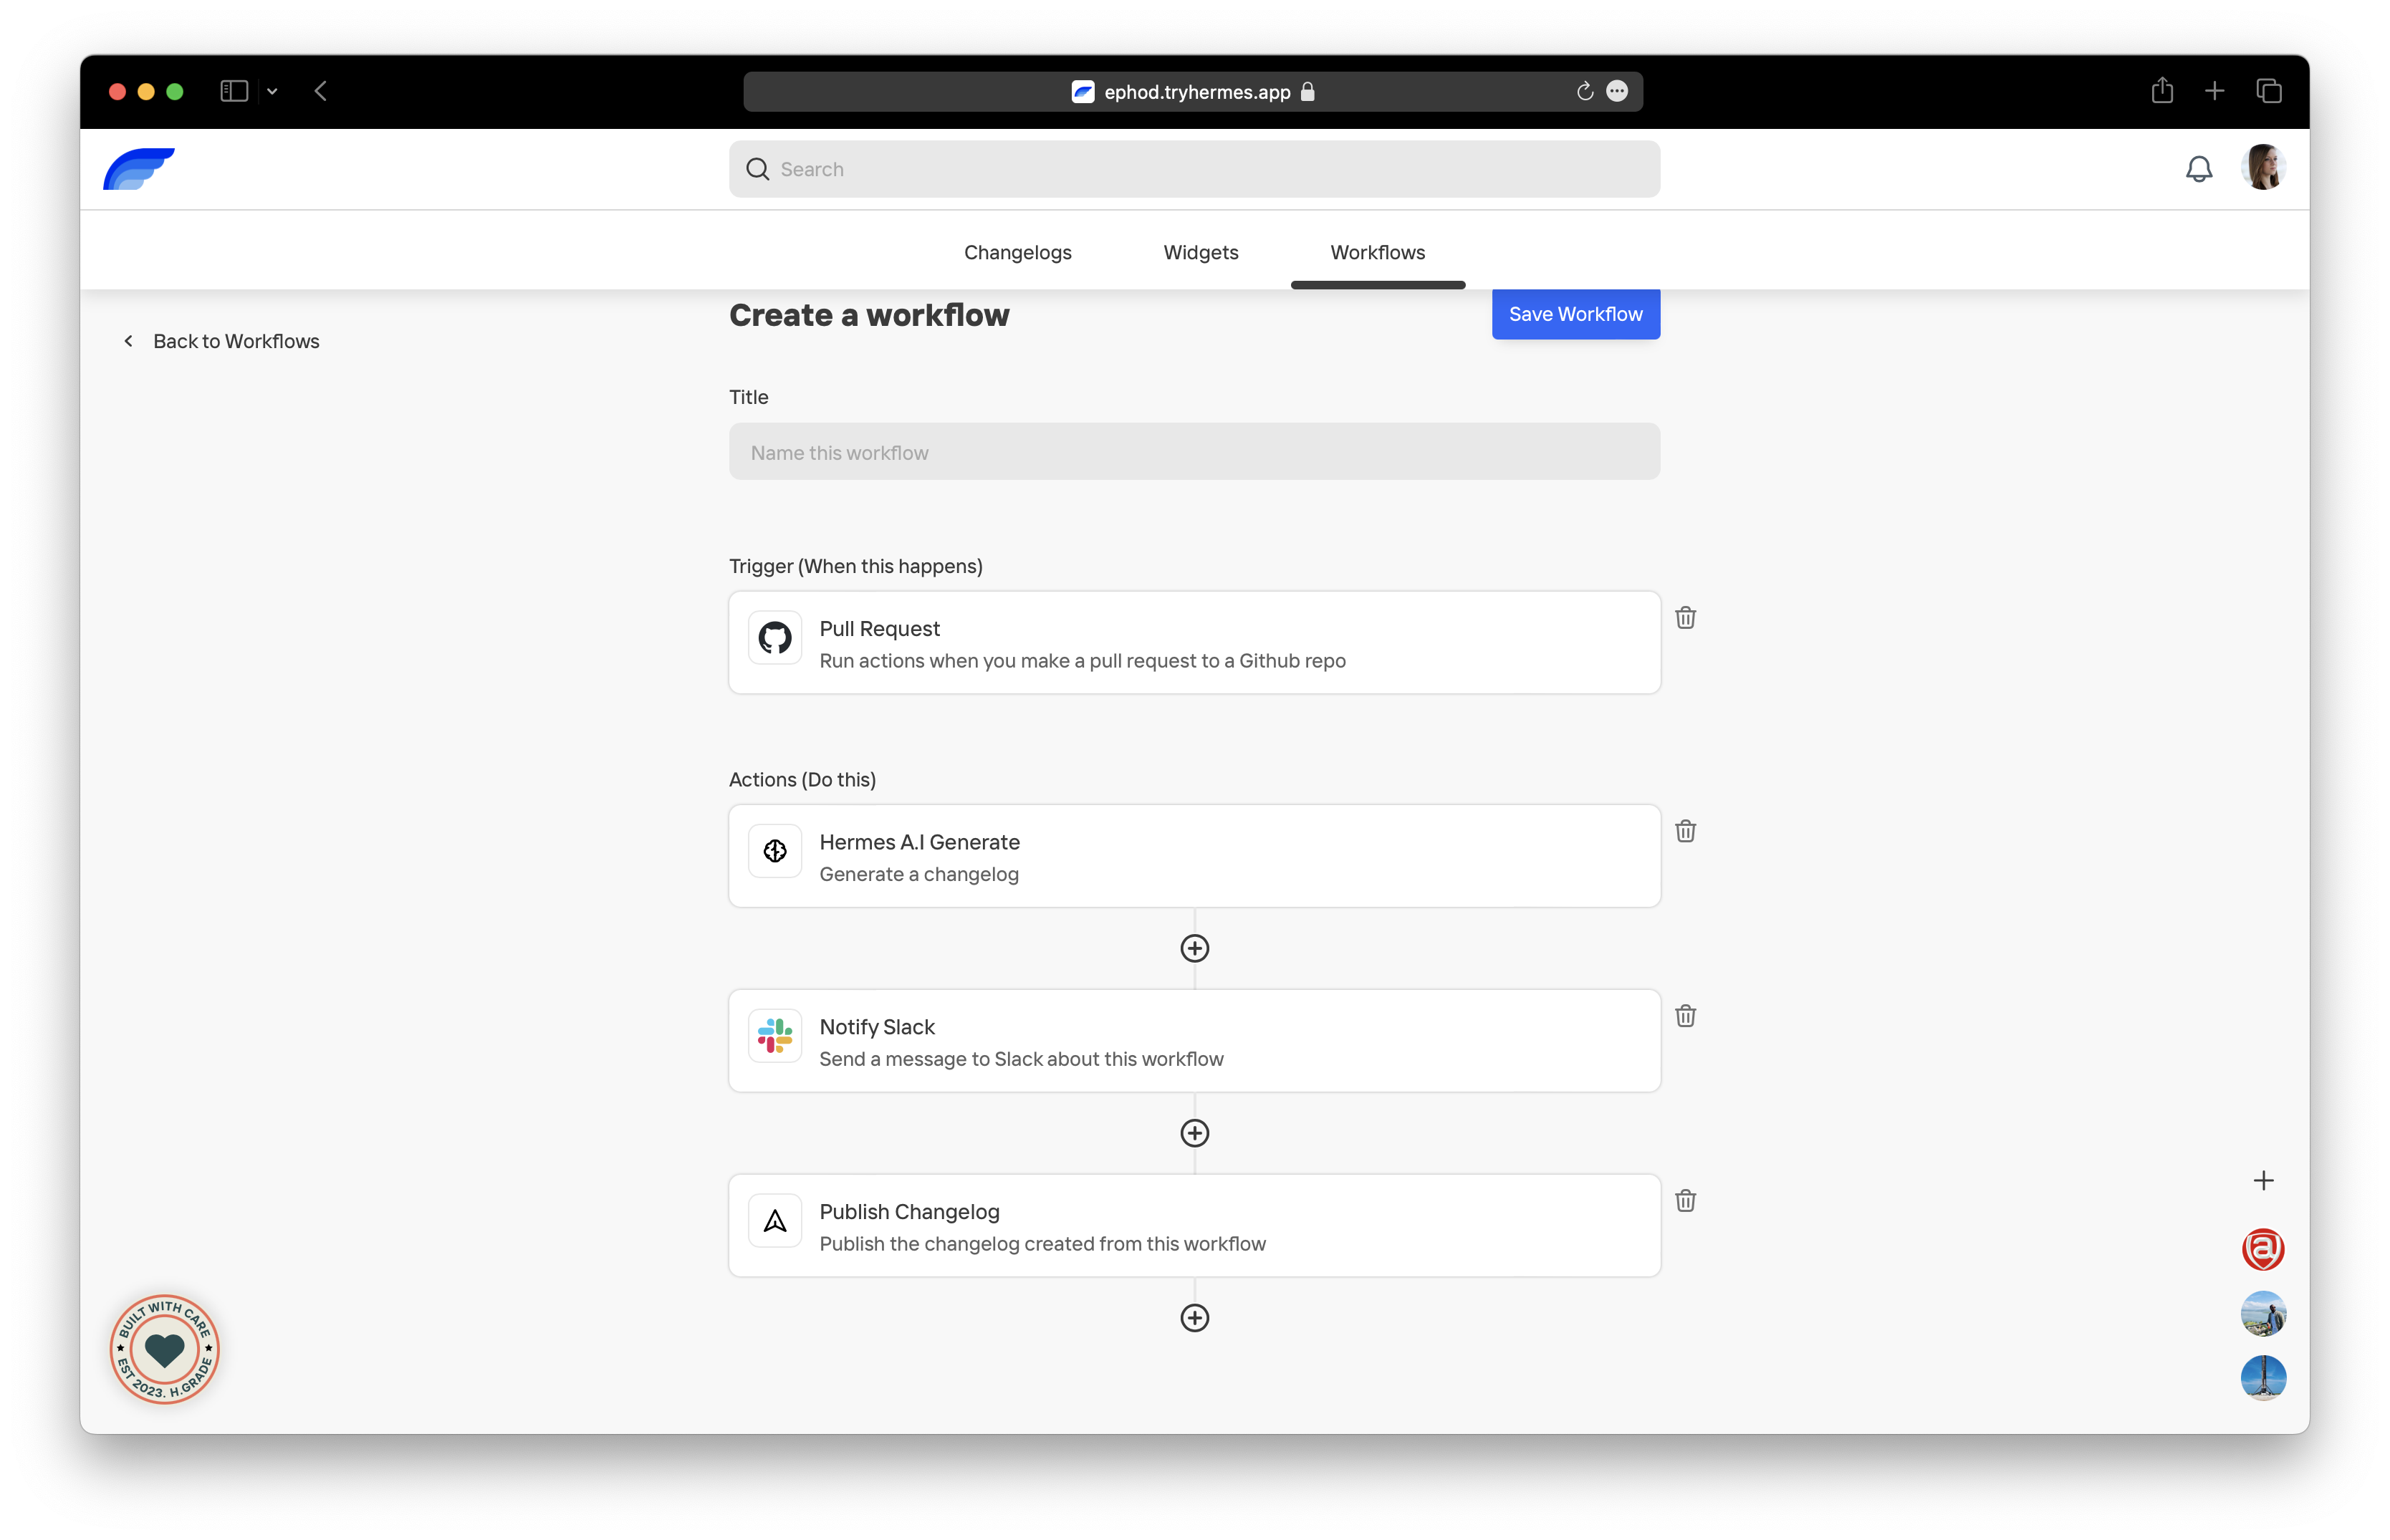Add action below Publish Changelog
Viewport: 2390px width, 1540px height.
[x=1194, y=1318]
